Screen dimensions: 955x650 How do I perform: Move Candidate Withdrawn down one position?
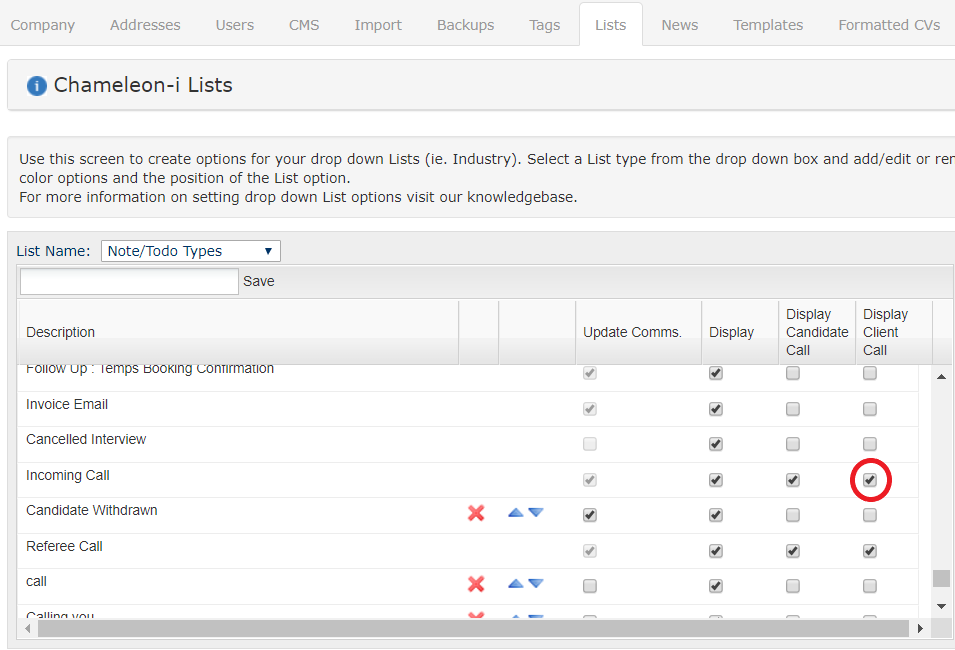click(x=536, y=513)
